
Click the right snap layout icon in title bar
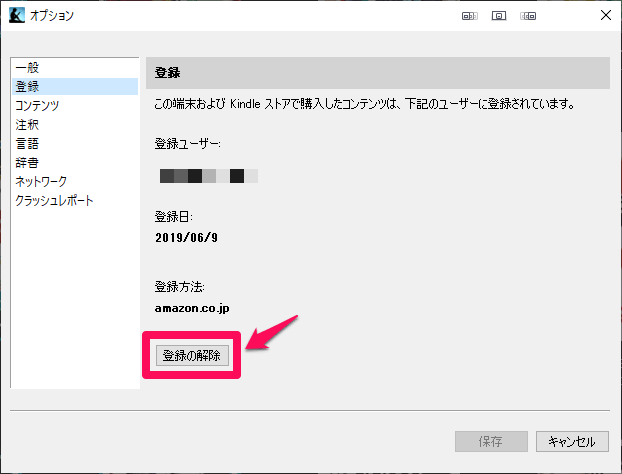528,16
